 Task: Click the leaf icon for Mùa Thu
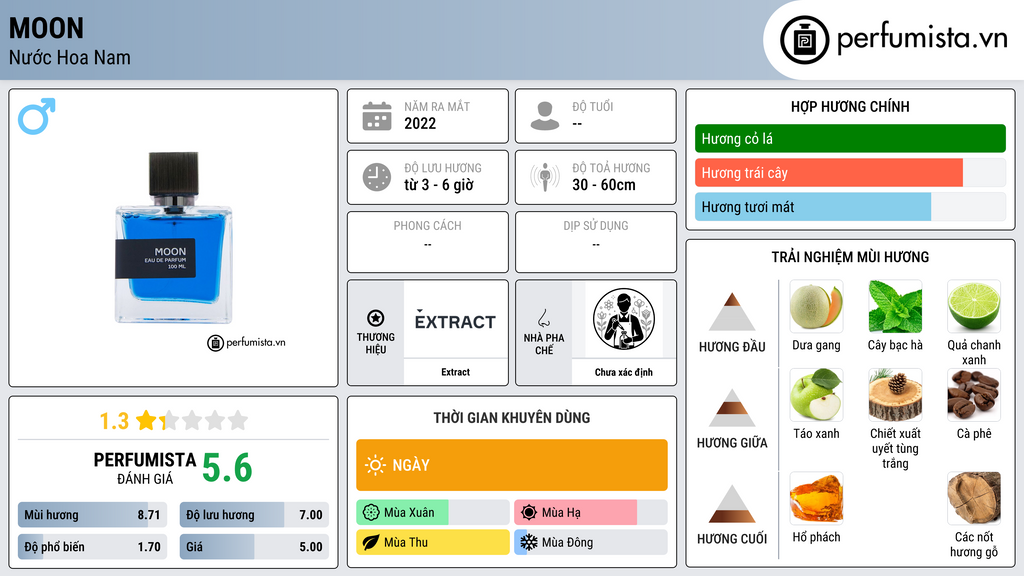coord(371,542)
